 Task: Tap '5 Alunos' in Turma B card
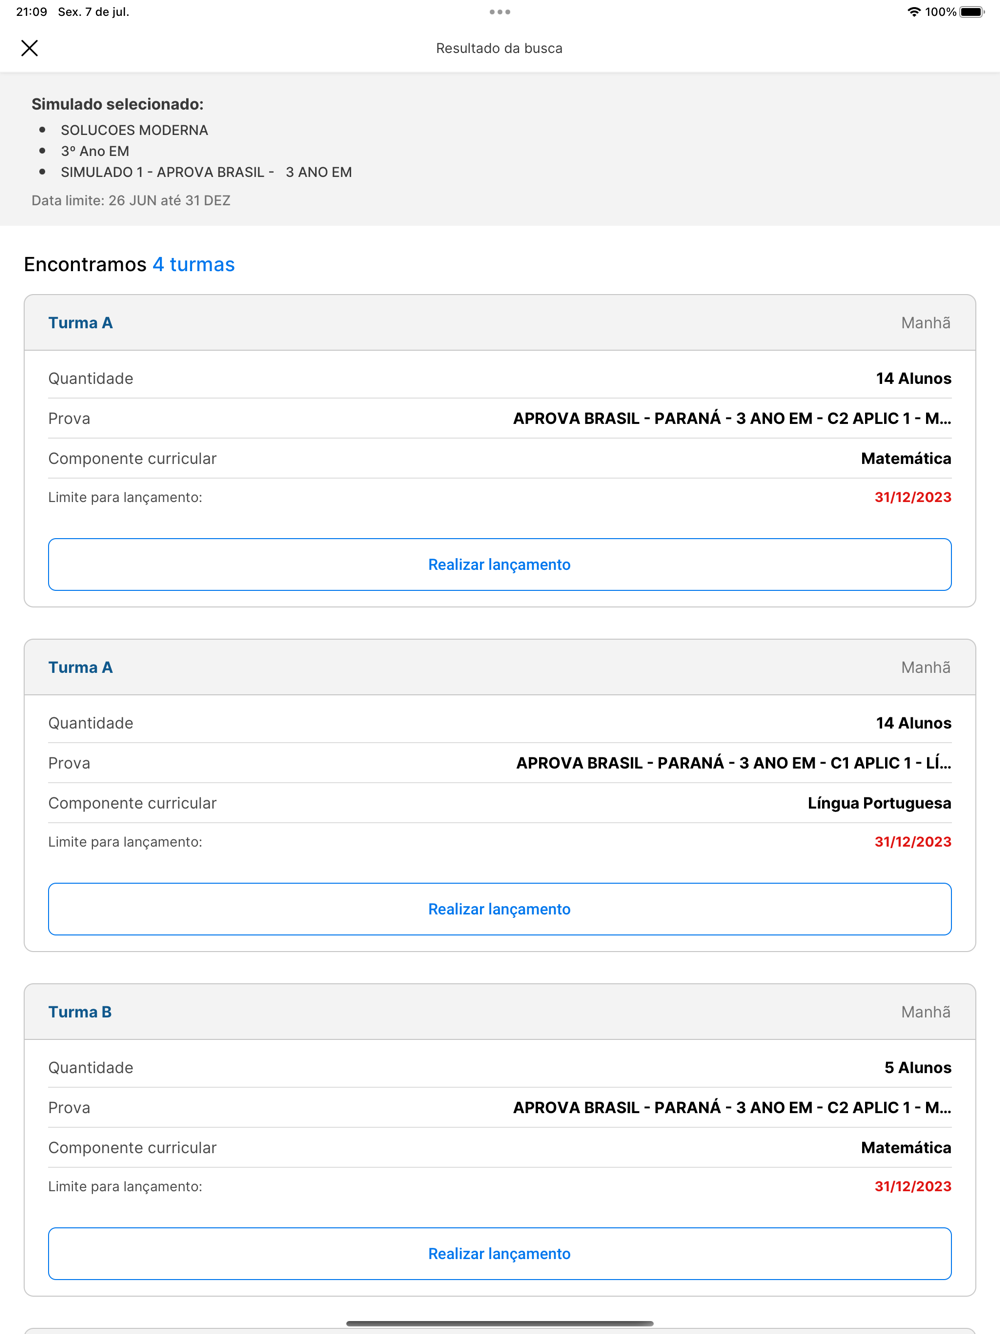point(918,1068)
